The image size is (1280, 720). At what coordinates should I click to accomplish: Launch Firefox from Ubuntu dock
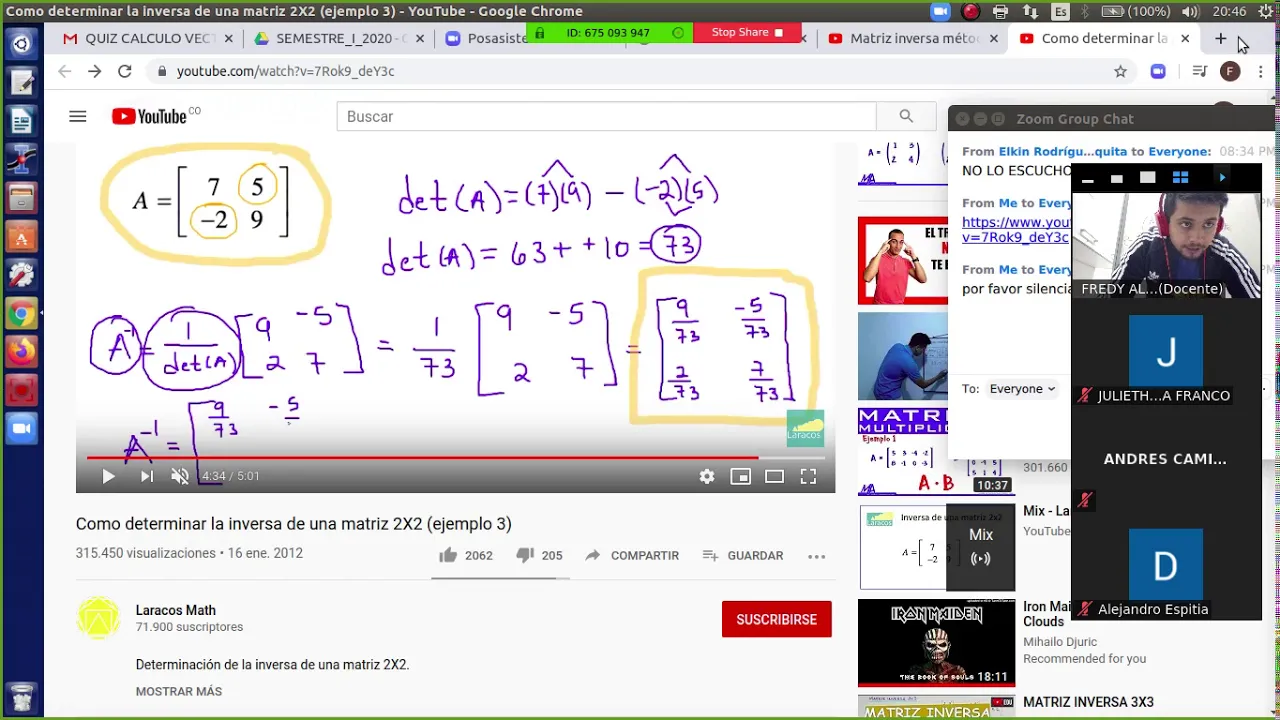21,351
